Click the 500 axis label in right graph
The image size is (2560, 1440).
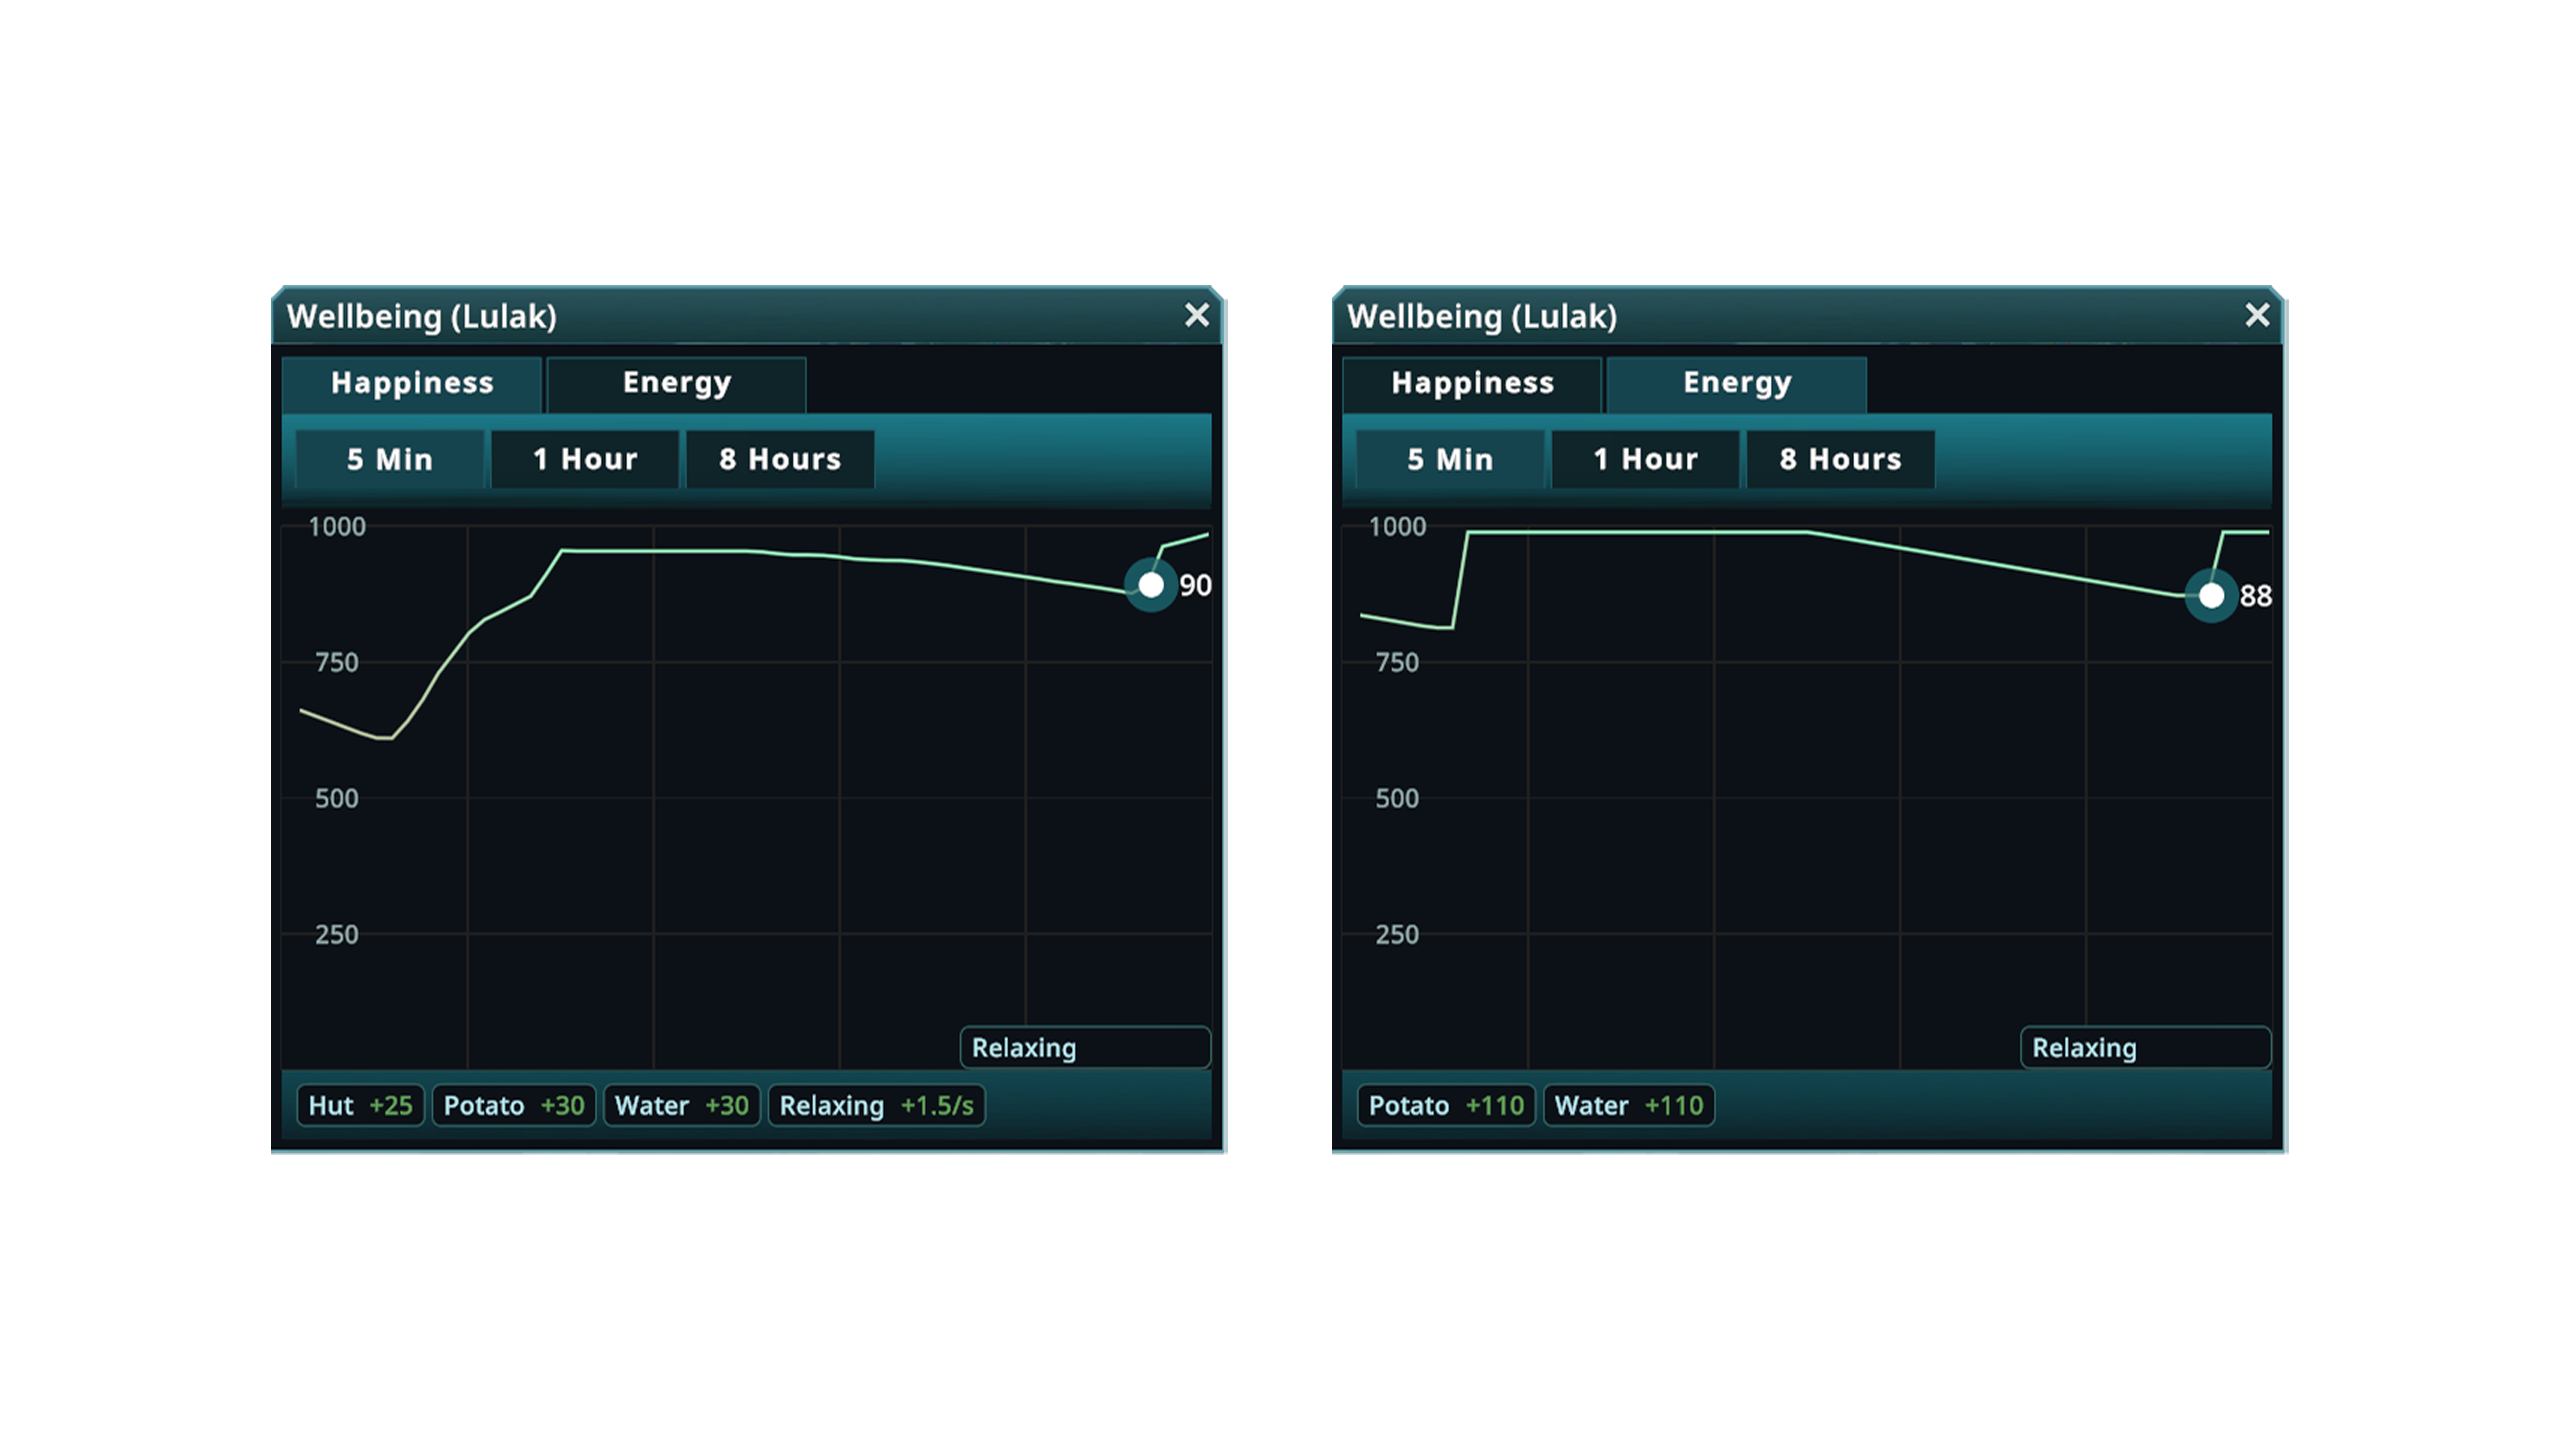(x=1397, y=798)
